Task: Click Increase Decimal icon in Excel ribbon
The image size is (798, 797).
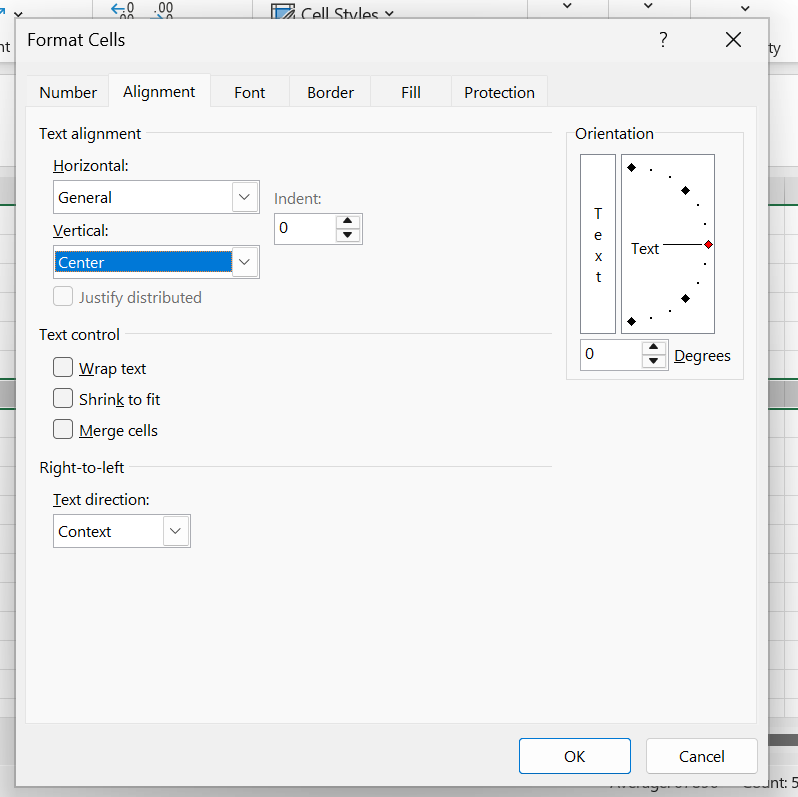Action: (x=123, y=9)
